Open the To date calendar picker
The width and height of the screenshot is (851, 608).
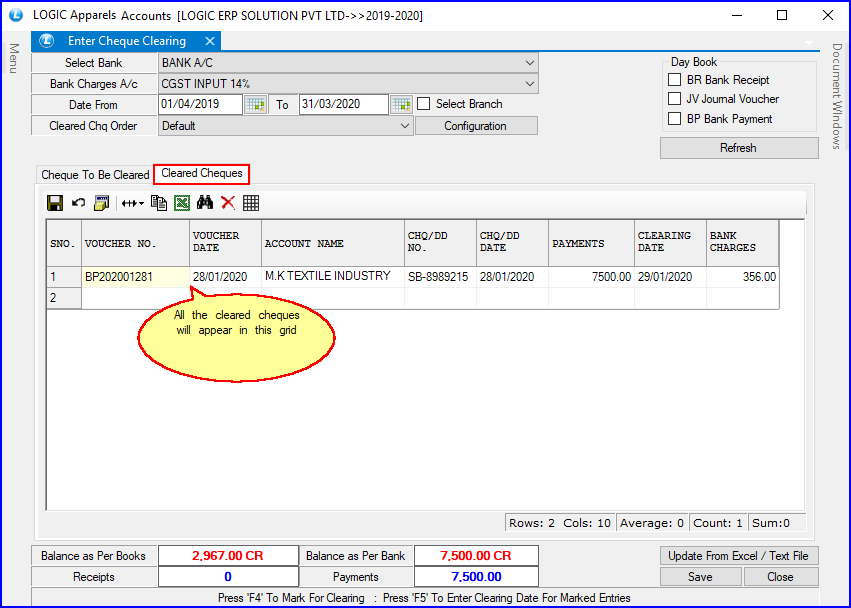[x=401, y=104]
